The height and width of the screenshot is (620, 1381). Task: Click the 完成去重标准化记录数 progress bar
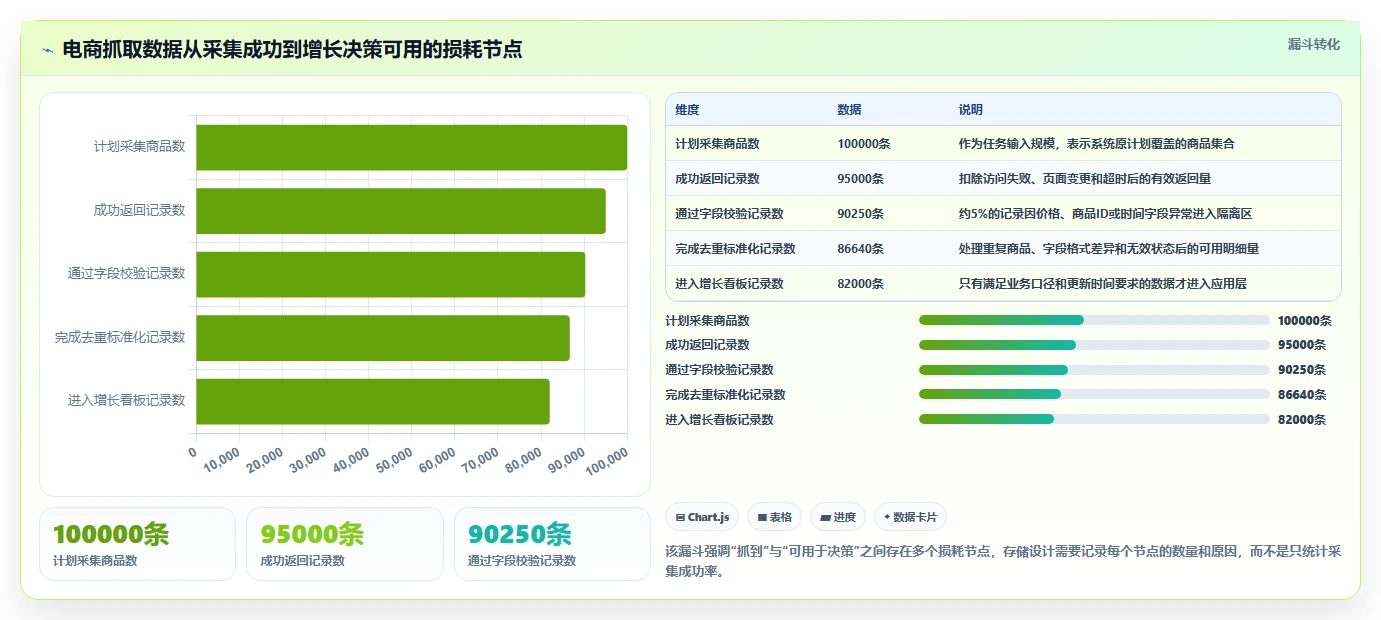[x=1094, y=394]
